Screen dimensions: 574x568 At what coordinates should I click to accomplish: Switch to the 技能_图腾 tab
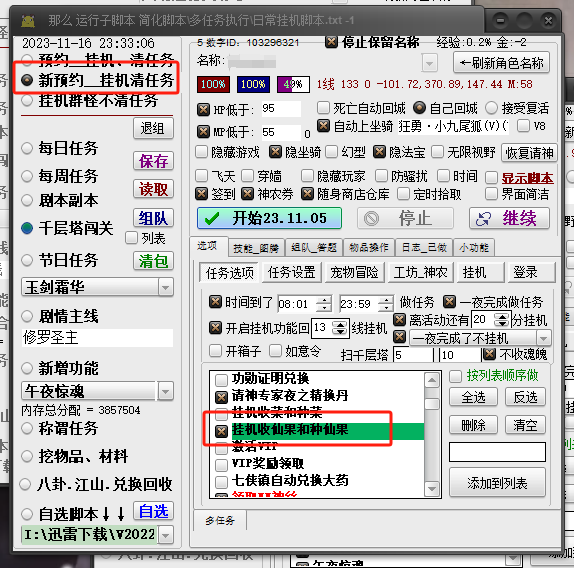(256, 248)
